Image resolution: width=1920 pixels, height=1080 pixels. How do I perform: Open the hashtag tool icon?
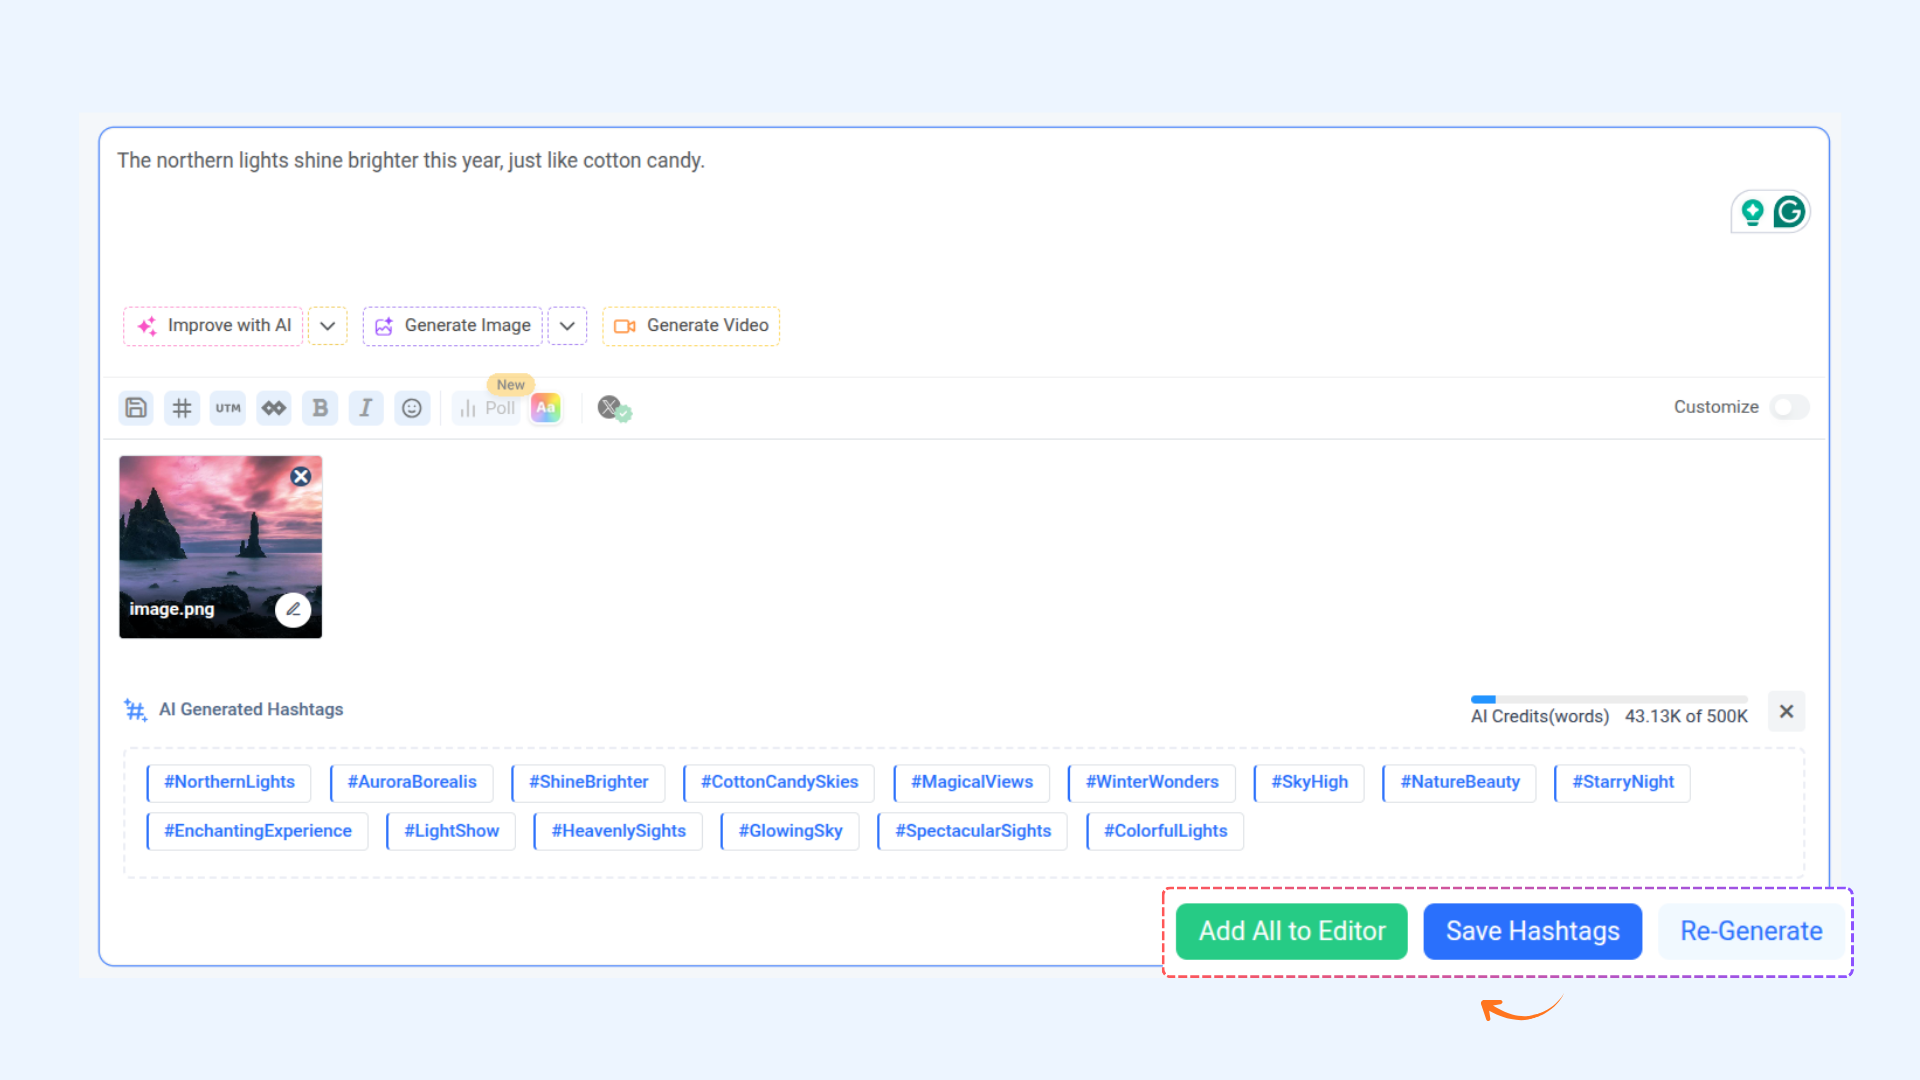[182, 408]
